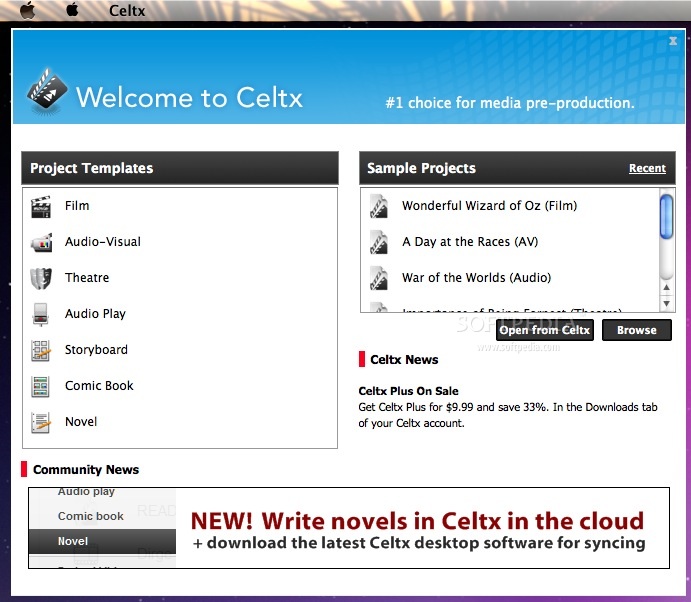Open Wonderful Wizard of Oz (Film) sample
The height and width of the screenshot is (602, 691).
489,206
